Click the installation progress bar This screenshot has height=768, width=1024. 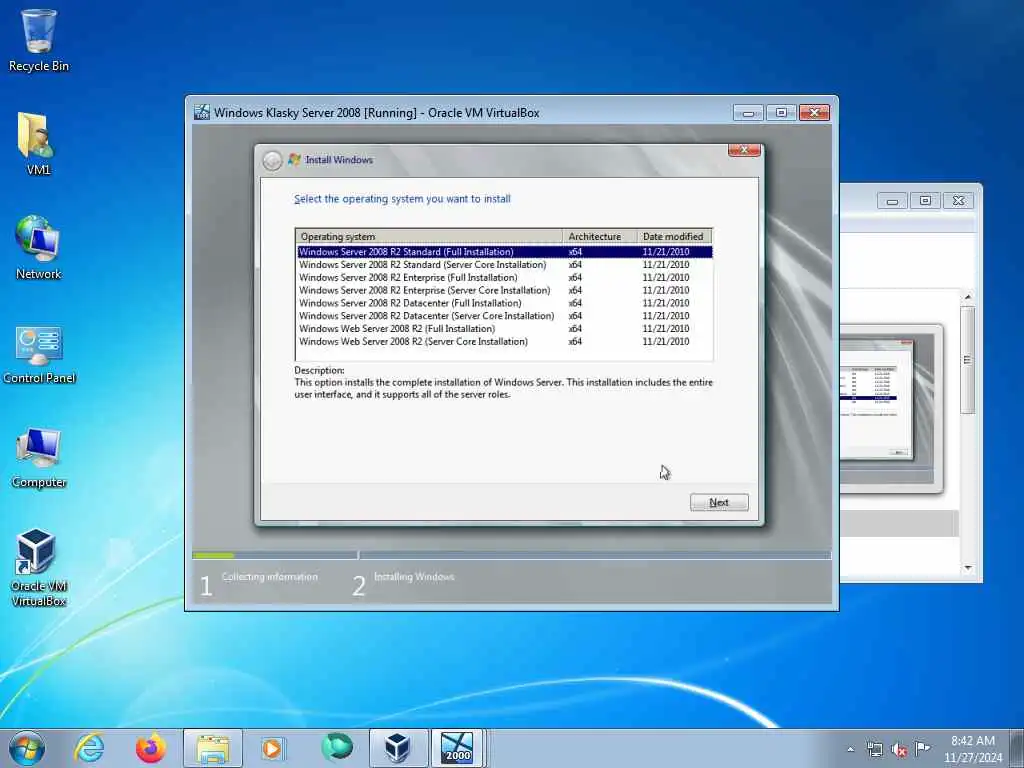click(511, 555)
